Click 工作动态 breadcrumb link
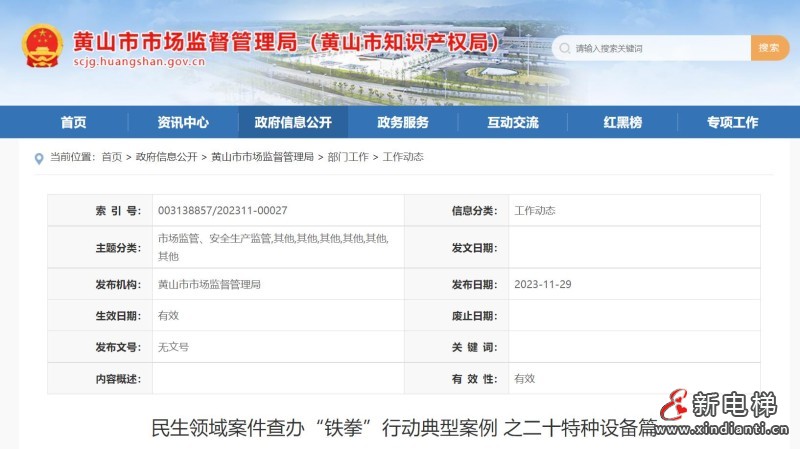This screenshot has width=800, height=449. point(403,157)
